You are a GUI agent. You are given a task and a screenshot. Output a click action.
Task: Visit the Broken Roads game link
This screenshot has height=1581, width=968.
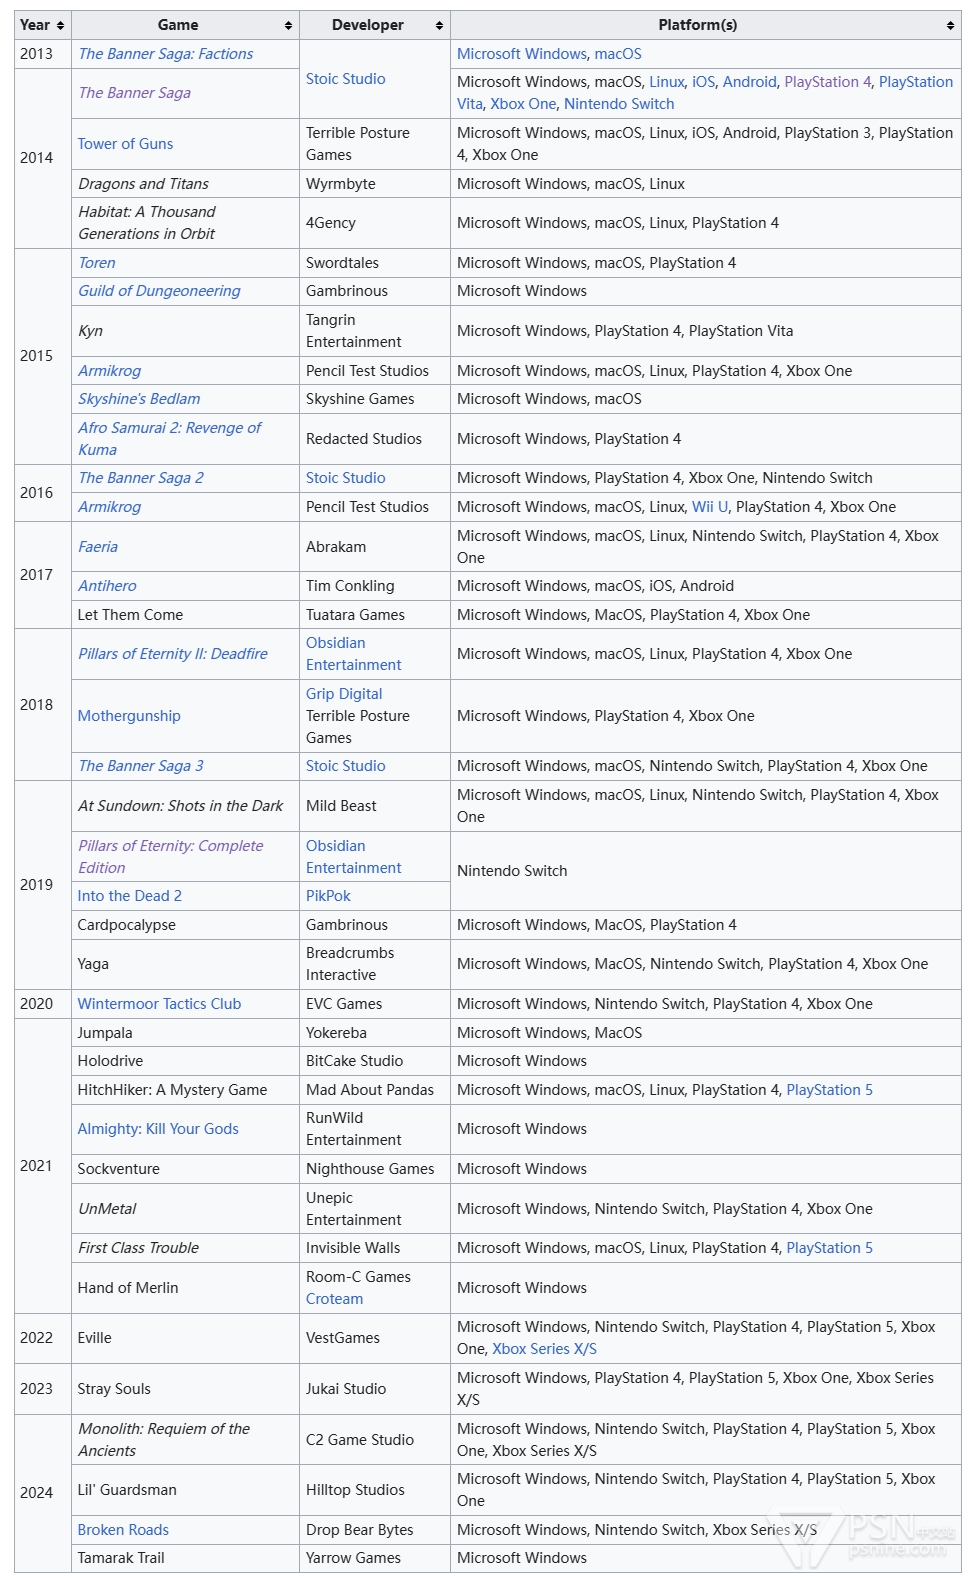(123, 1530)
